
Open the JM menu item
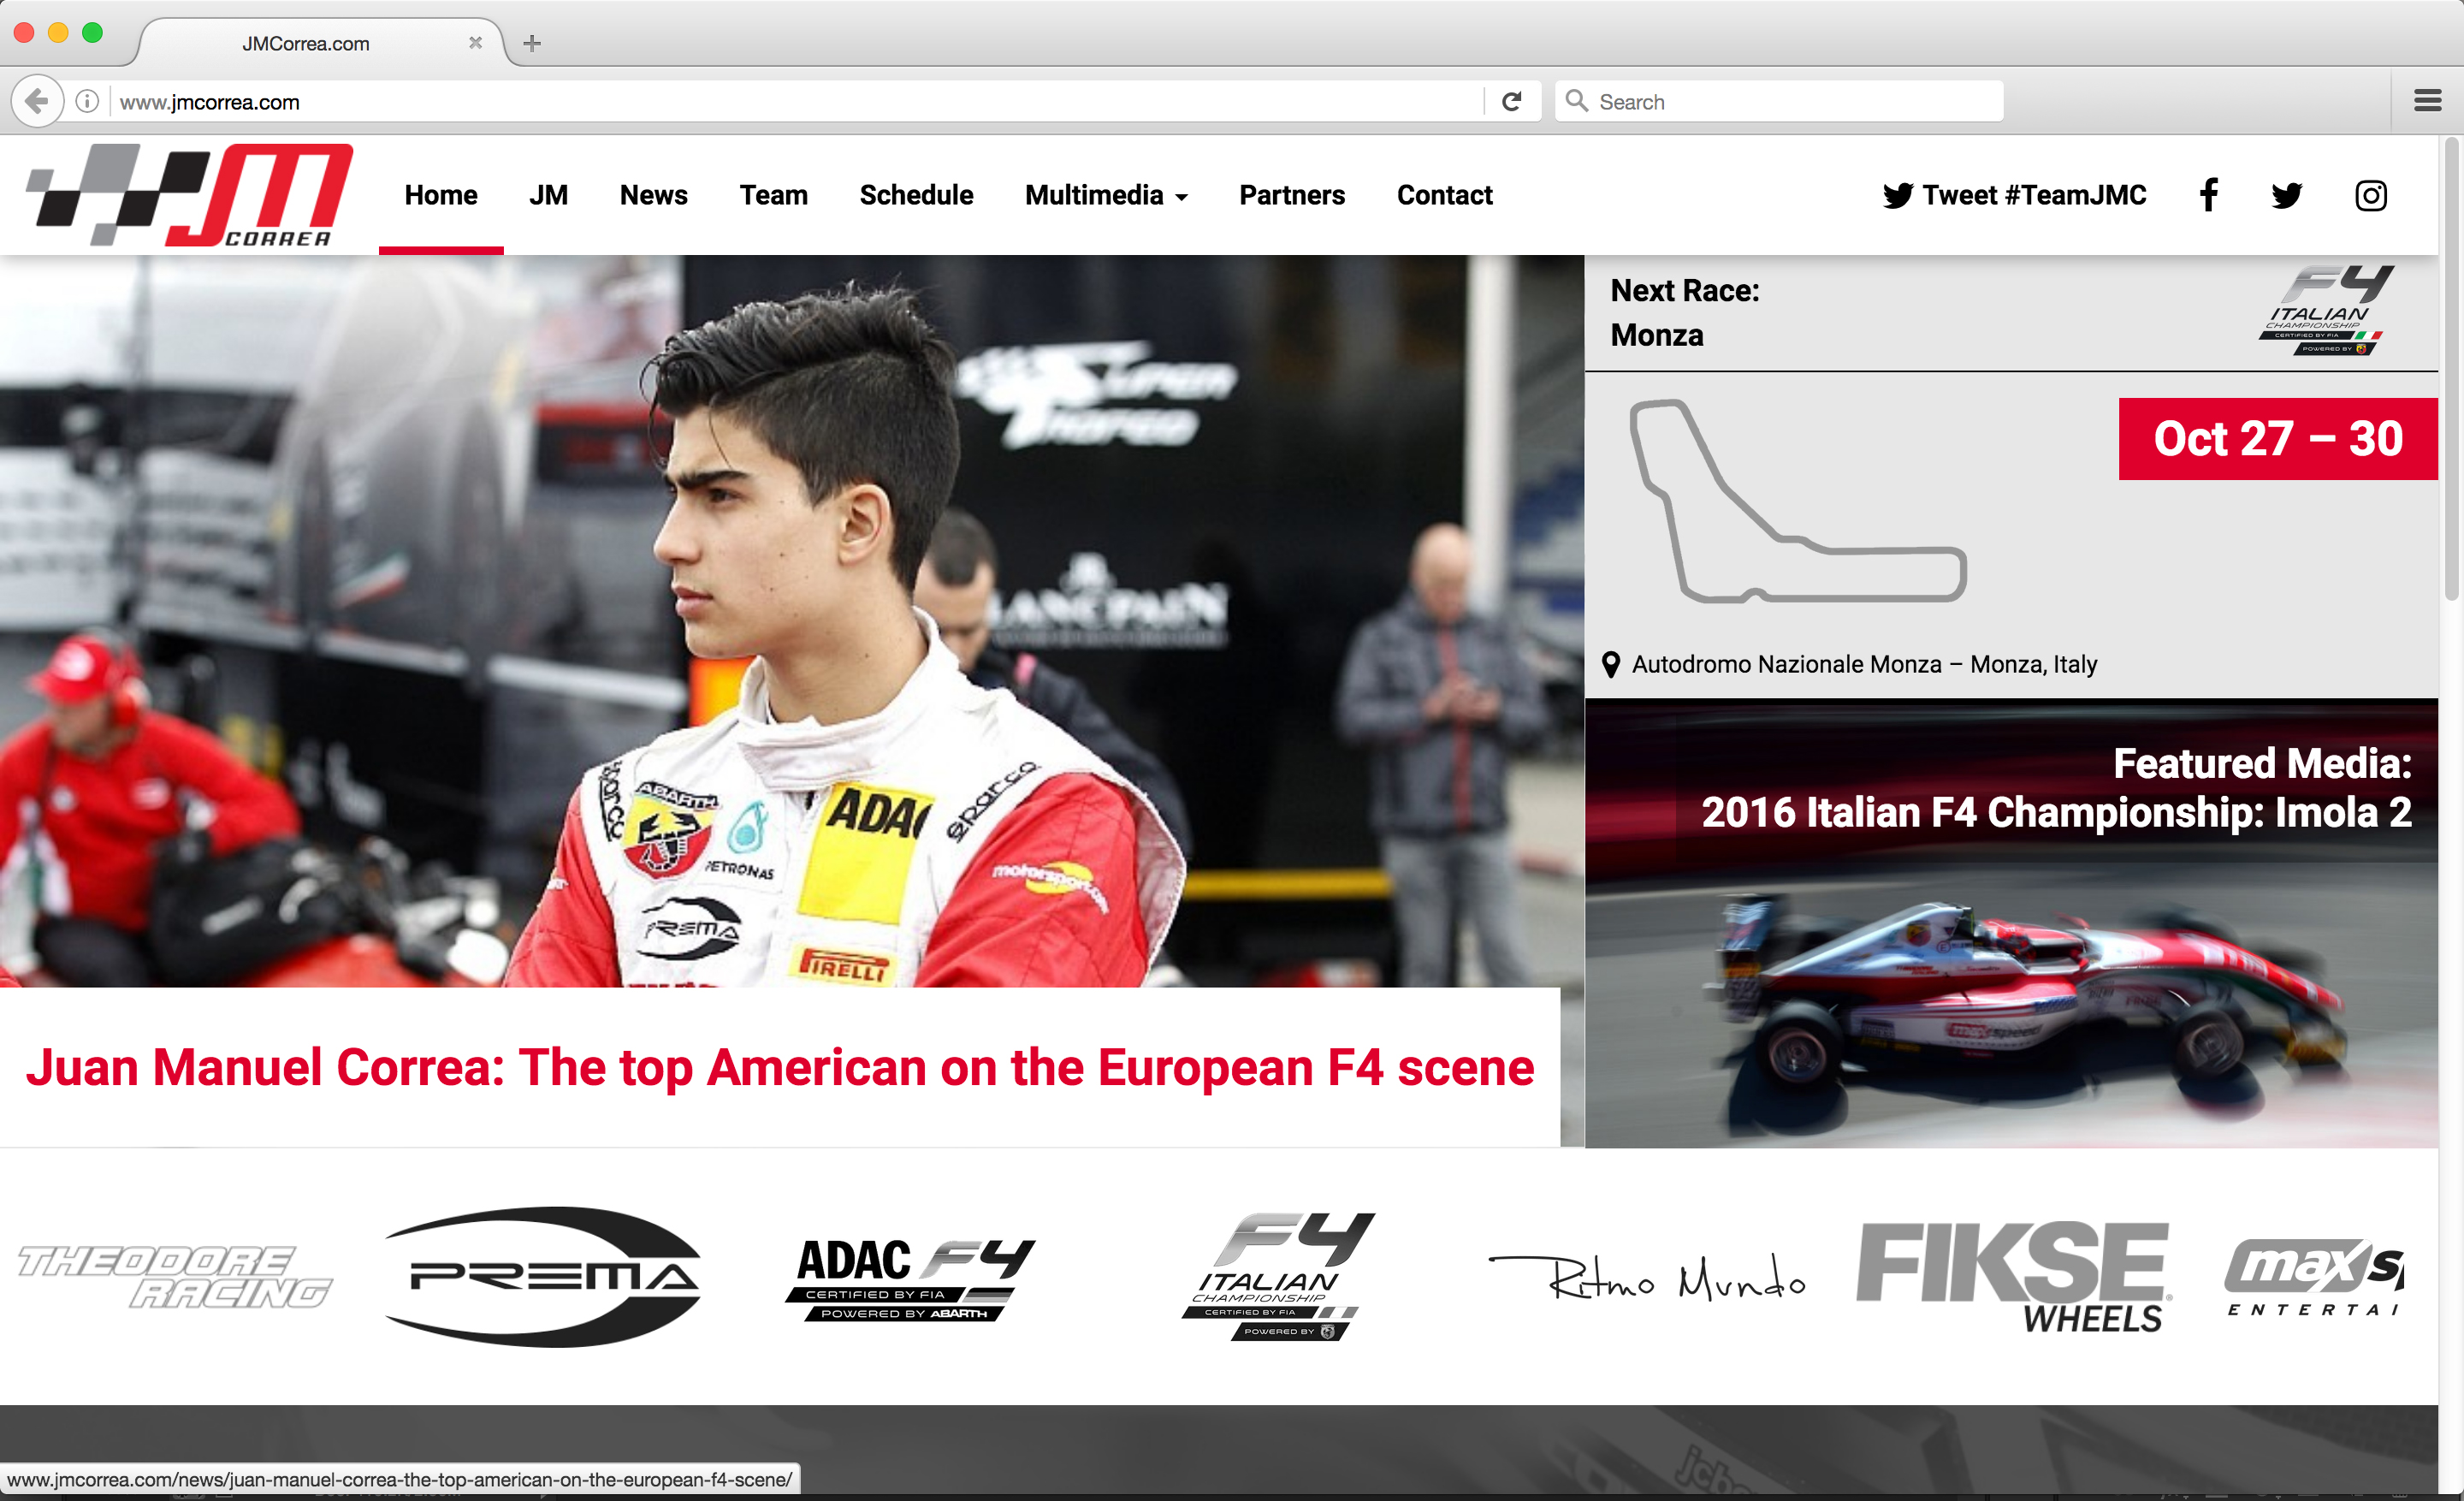(548, 195)
